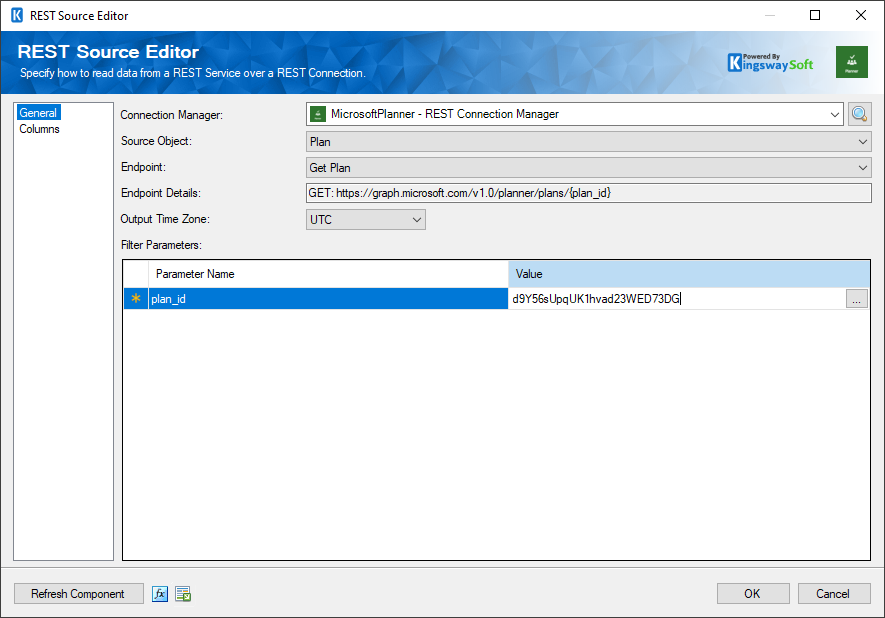Viewport: 885px width, 618px height.
Task: Click the row indicator icon beside plan_id
Action: point(135,298)
